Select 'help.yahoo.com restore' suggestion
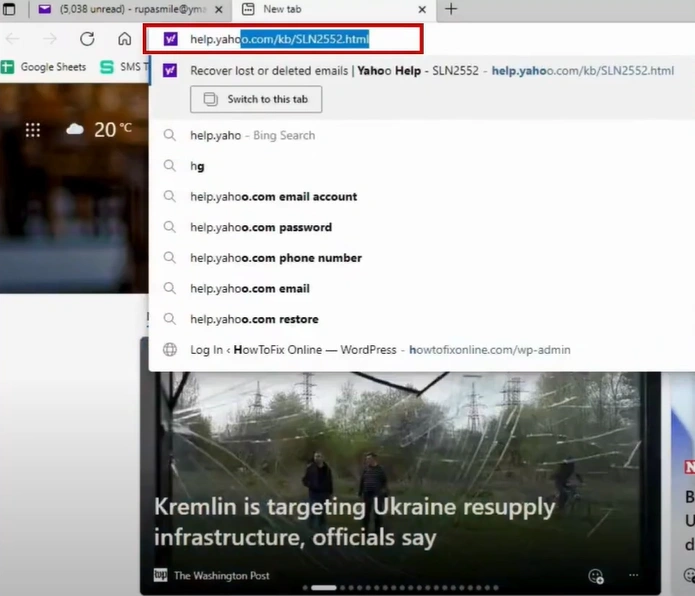This screenshot has height=596, width=695. [422, 319]
